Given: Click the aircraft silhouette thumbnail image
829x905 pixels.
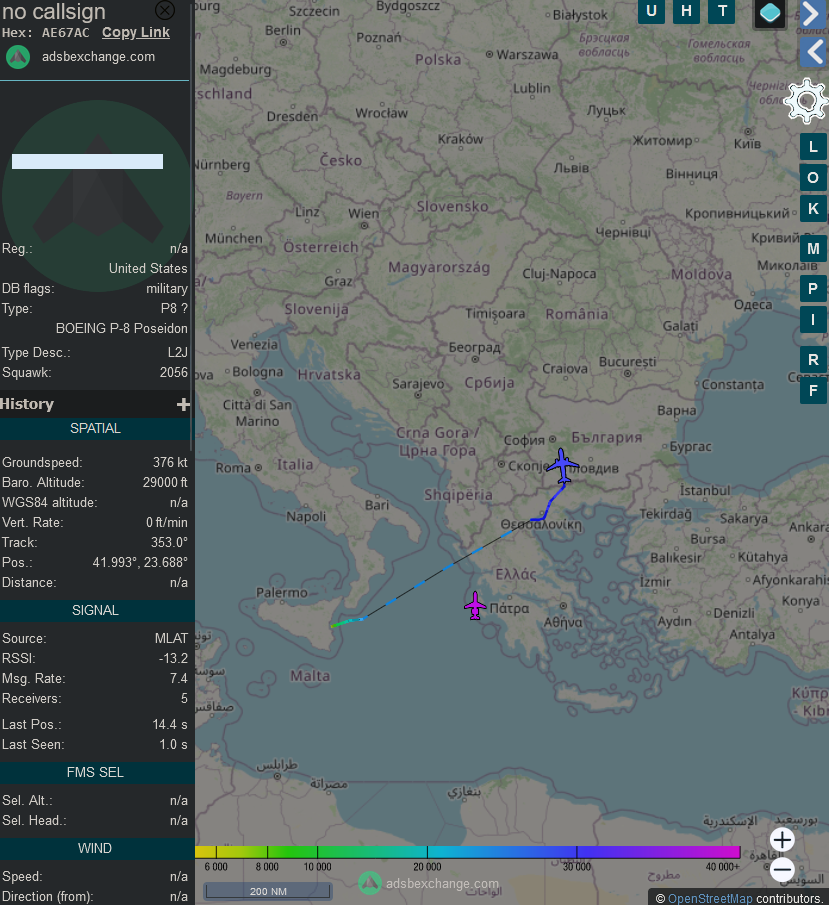Looking at the screenshot, I should (97, 195).
